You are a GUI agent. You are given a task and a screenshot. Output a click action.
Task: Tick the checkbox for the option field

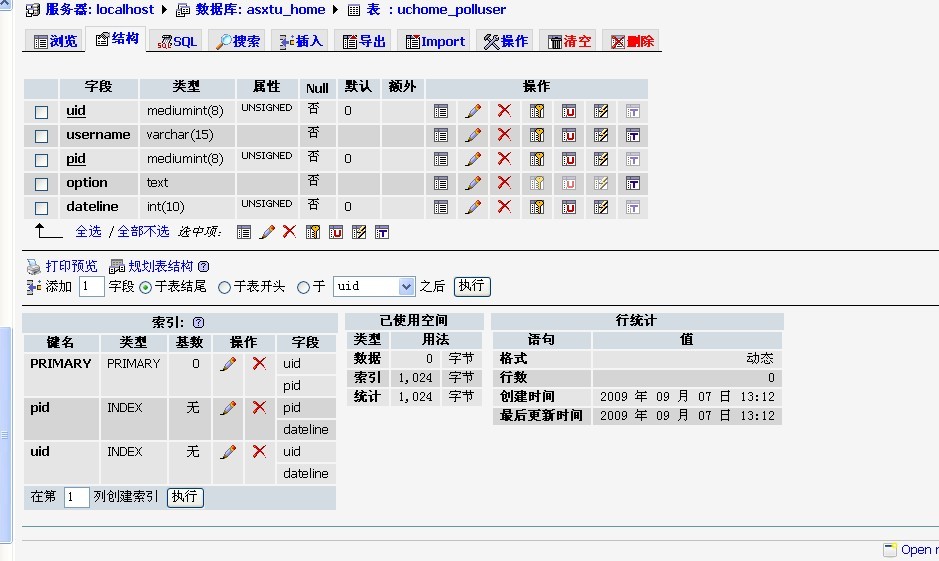(x=41, y=184)
